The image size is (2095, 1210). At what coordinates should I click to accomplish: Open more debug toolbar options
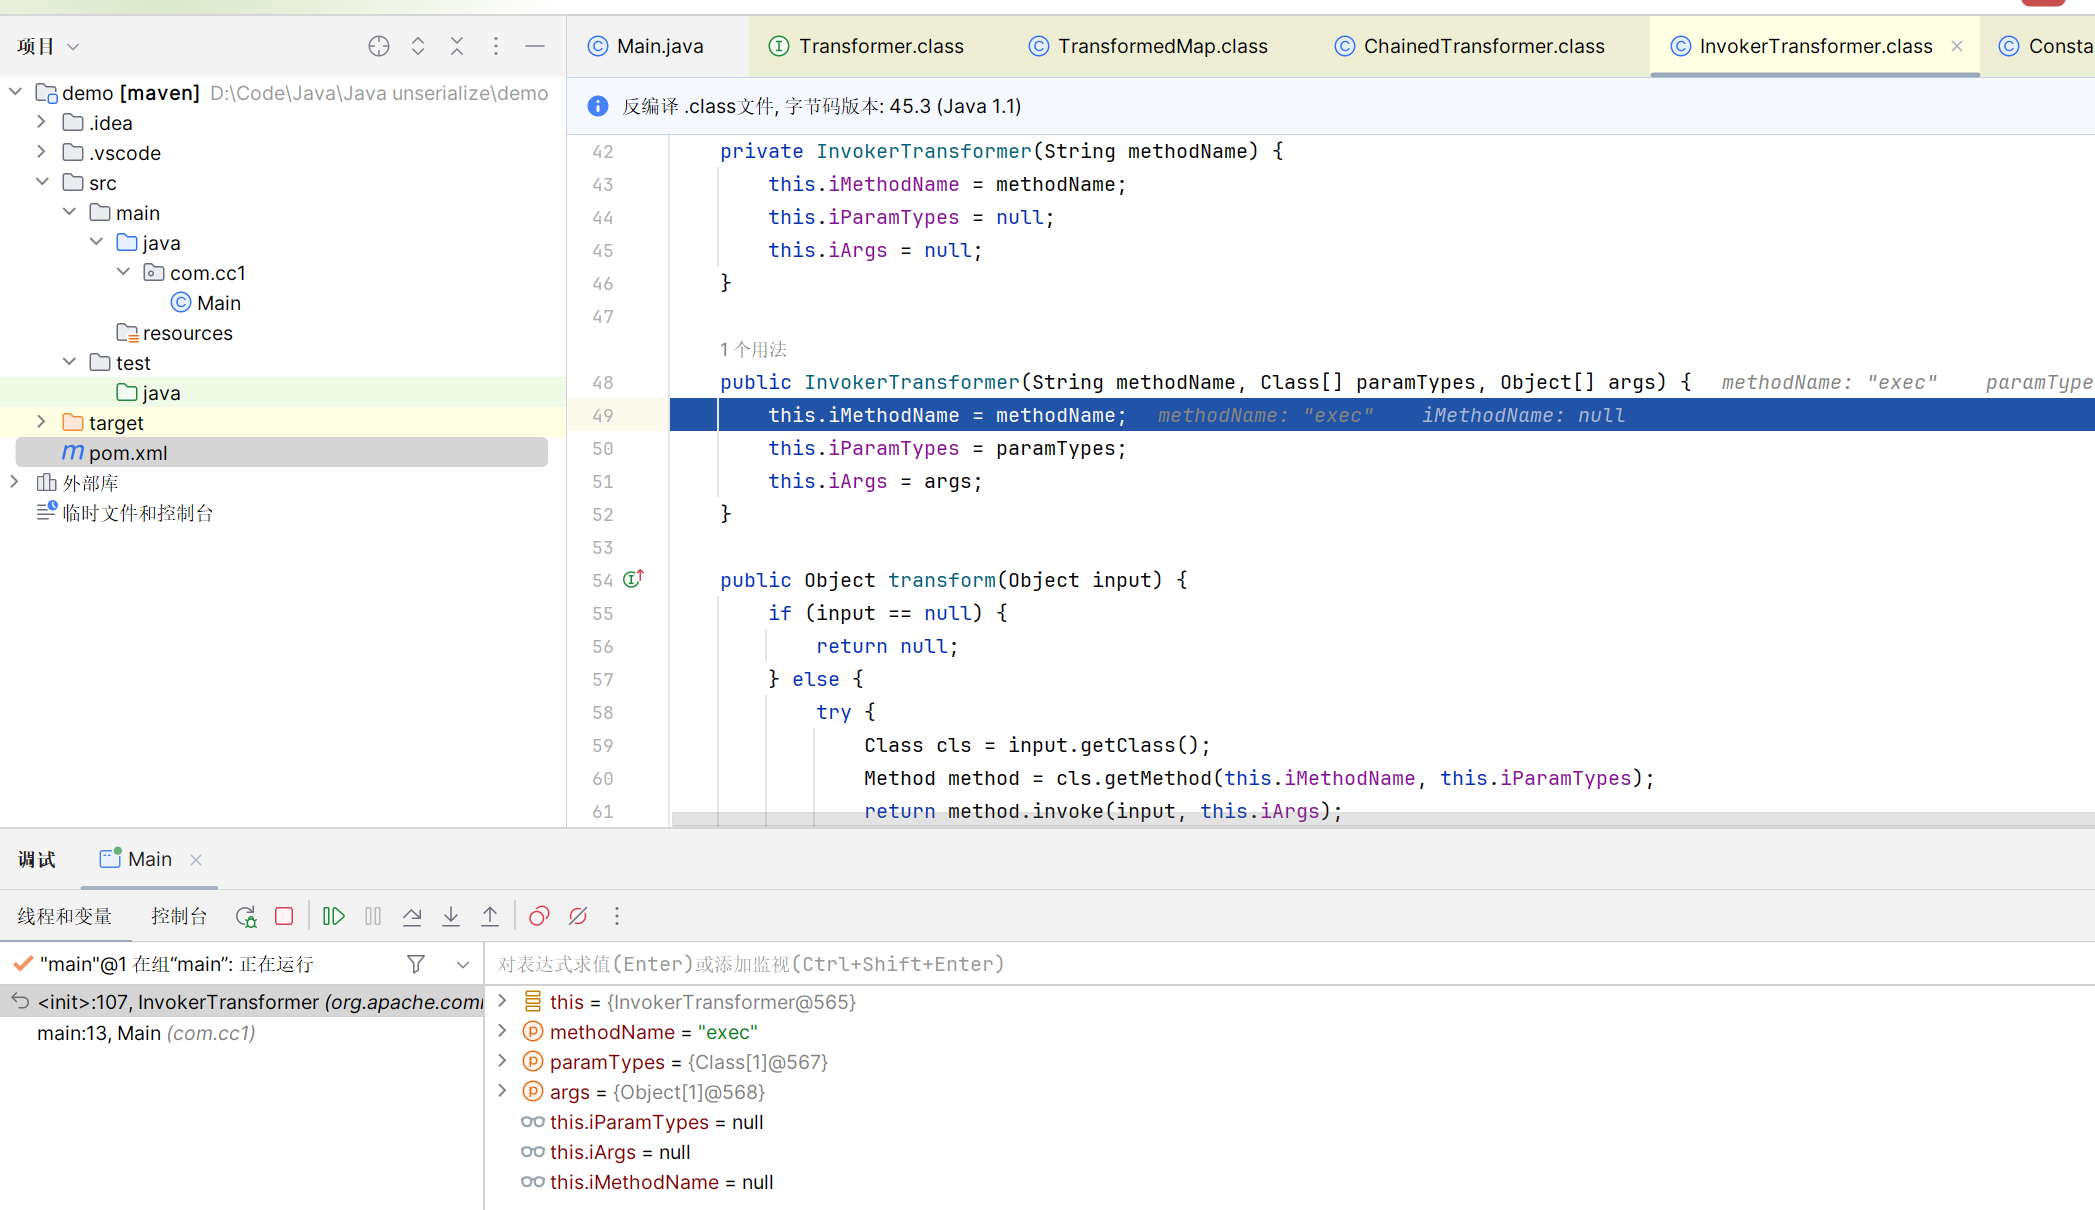[617, 916]
